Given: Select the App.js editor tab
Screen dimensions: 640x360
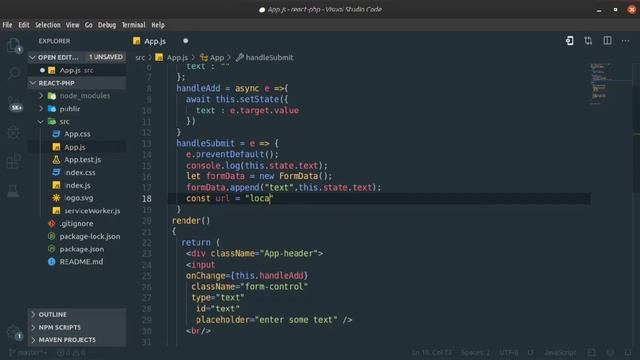Looking at the screenshot, I should point(155,41).
